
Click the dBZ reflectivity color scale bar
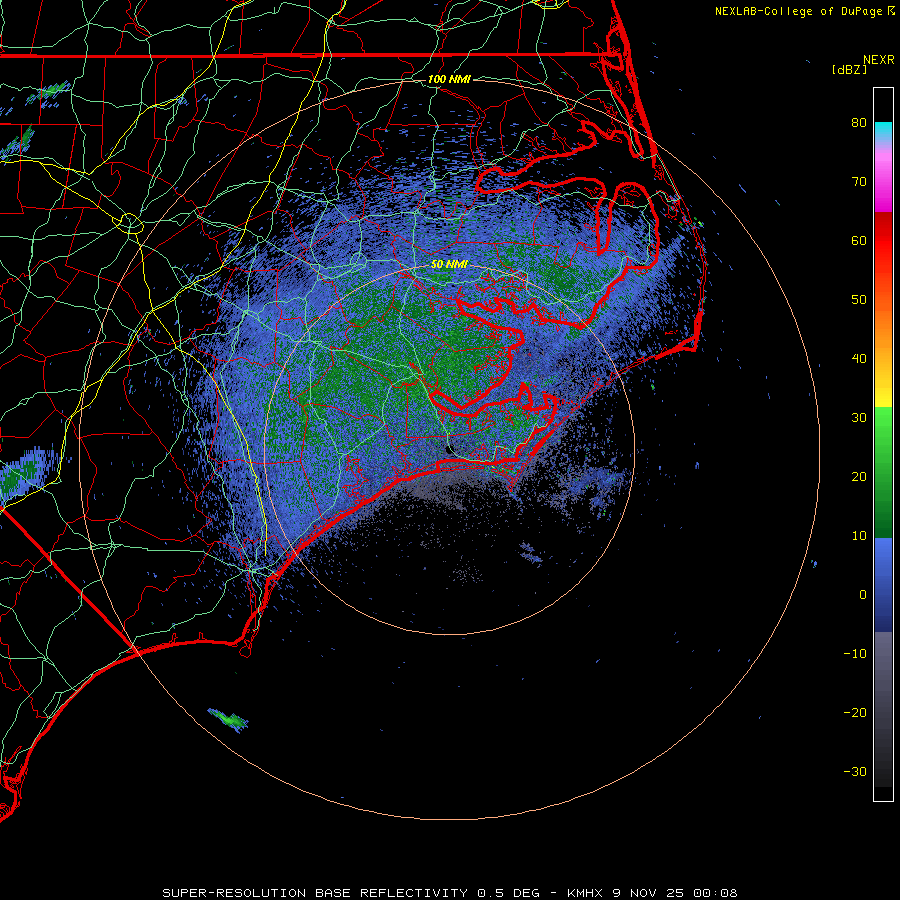(883, 444)
